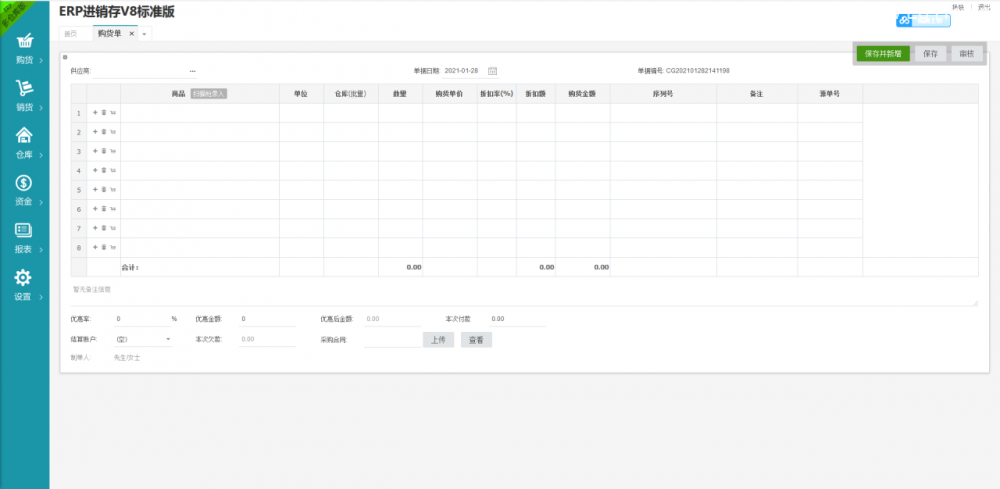Add a line with row 1 plus icon
Image resolution: width=1000 pixels, height=489 pixels.
click(x=95, y=113)
